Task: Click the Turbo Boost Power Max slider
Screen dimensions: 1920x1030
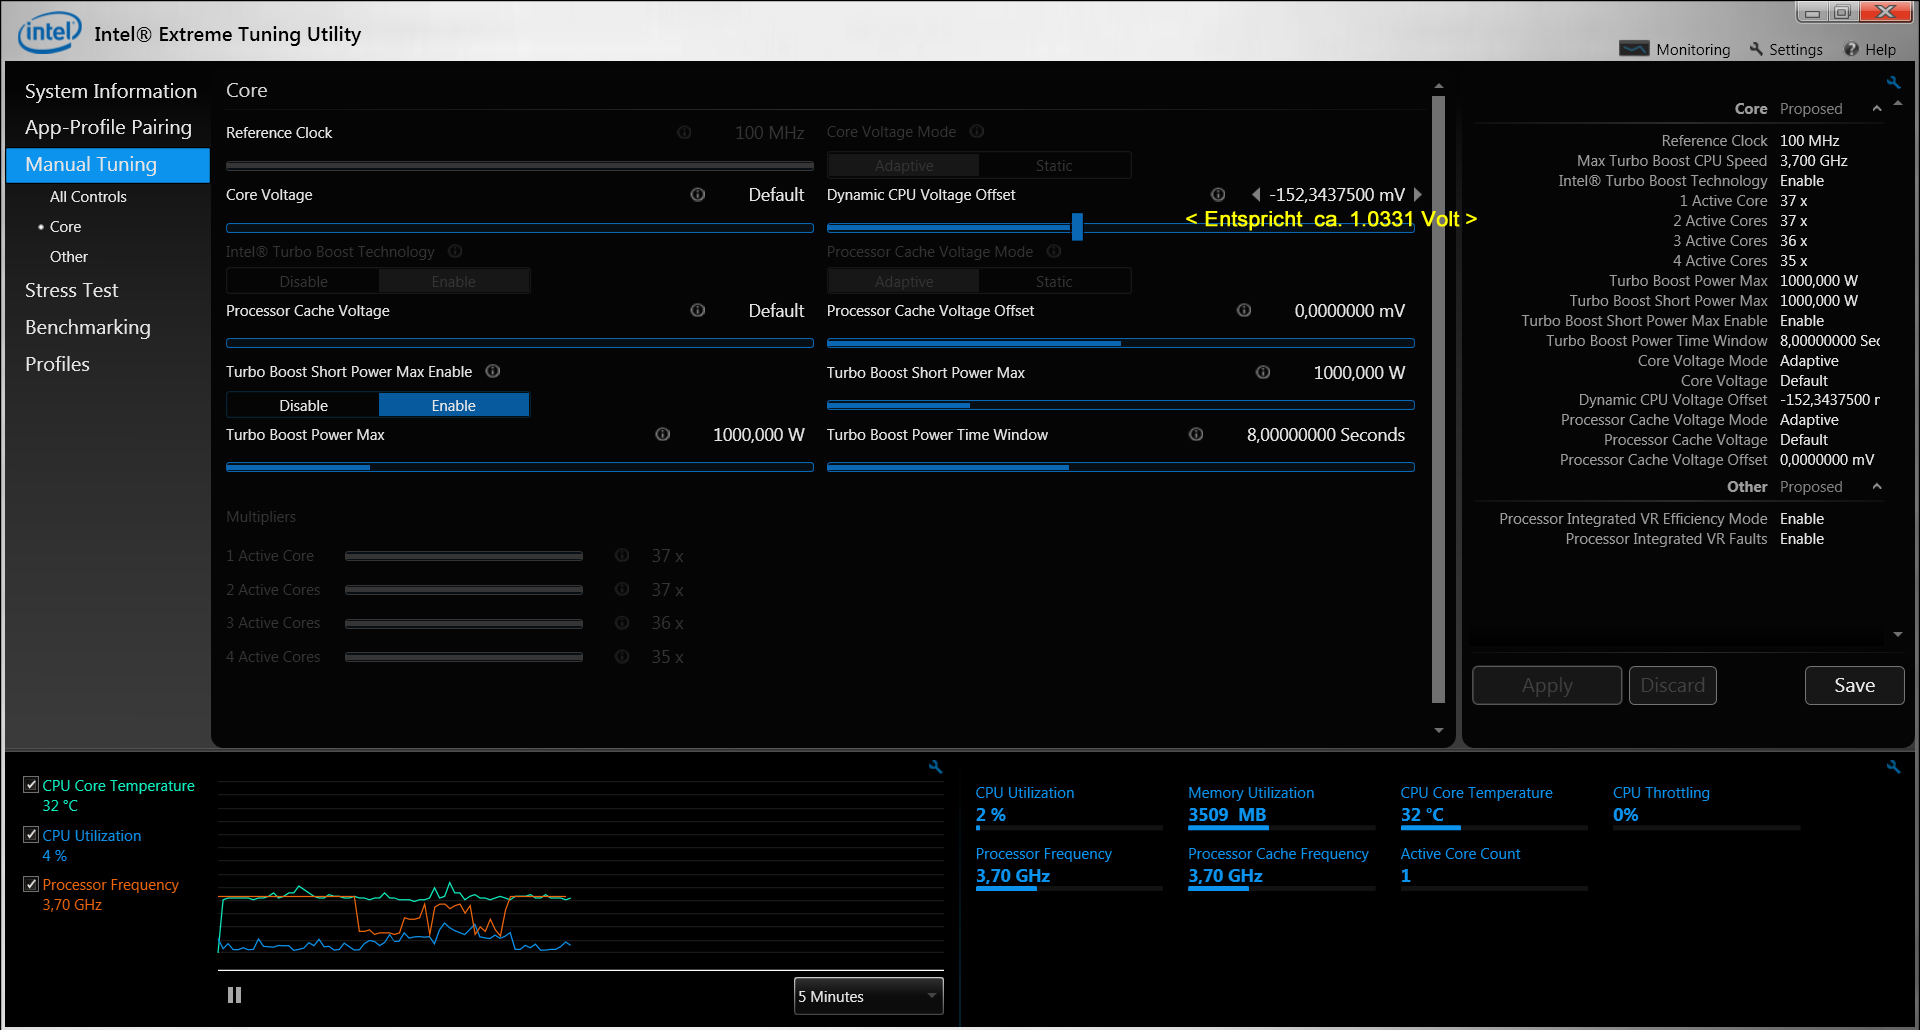Action: (519, 467)
